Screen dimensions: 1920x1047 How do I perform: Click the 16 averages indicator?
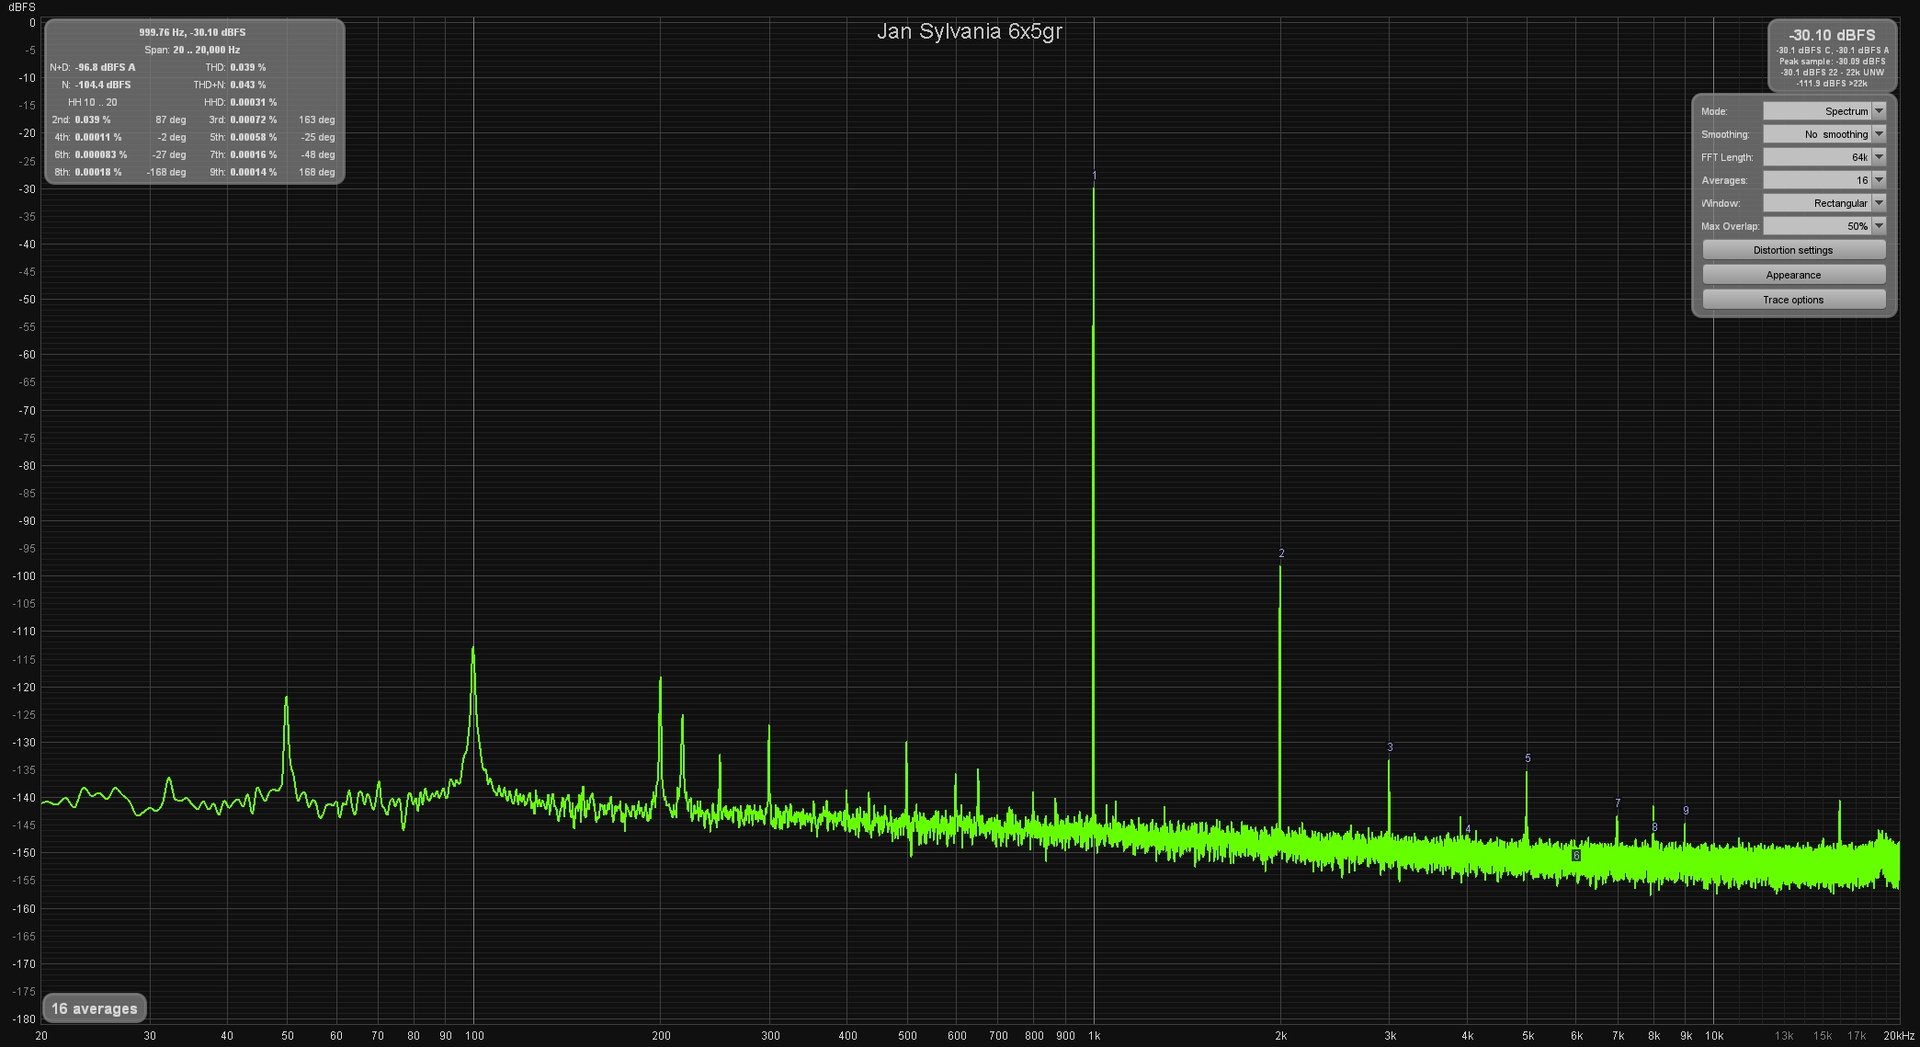point(94,1008)
